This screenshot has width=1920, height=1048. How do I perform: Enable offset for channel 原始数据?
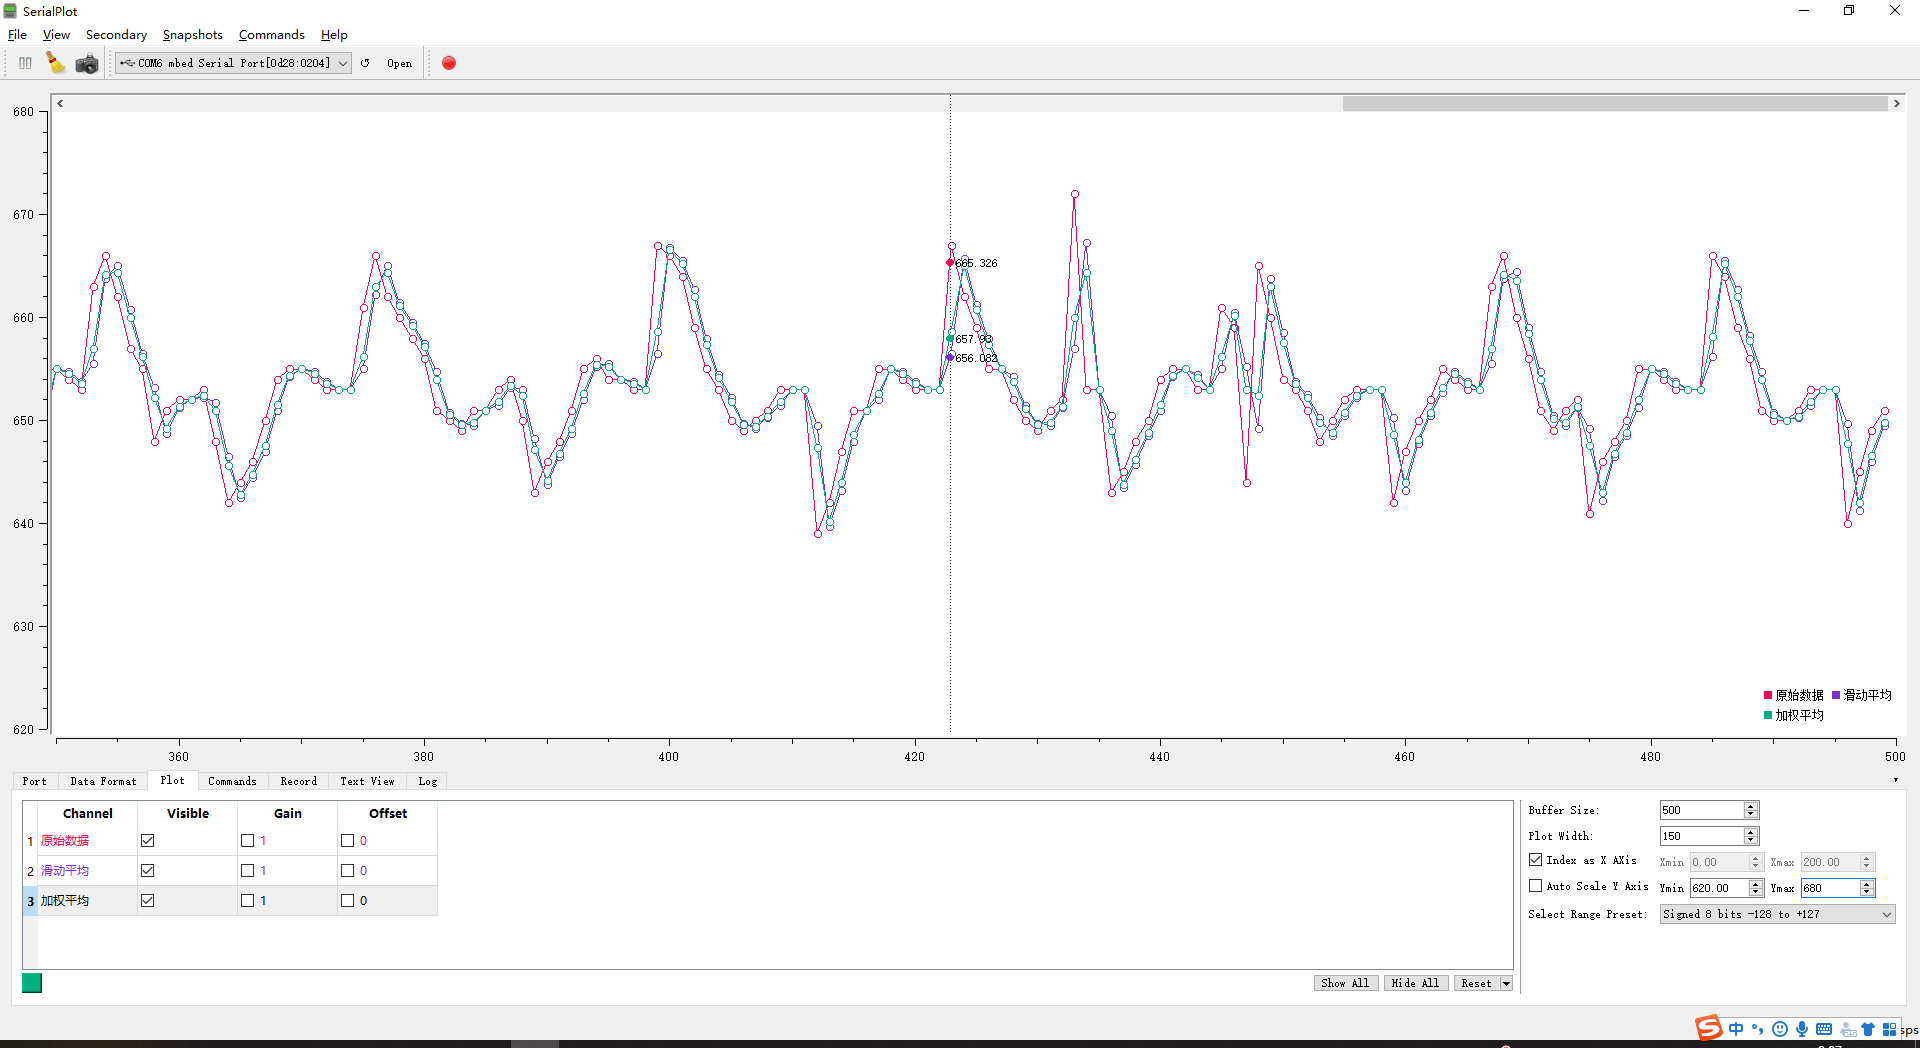[x=348, y=841]
